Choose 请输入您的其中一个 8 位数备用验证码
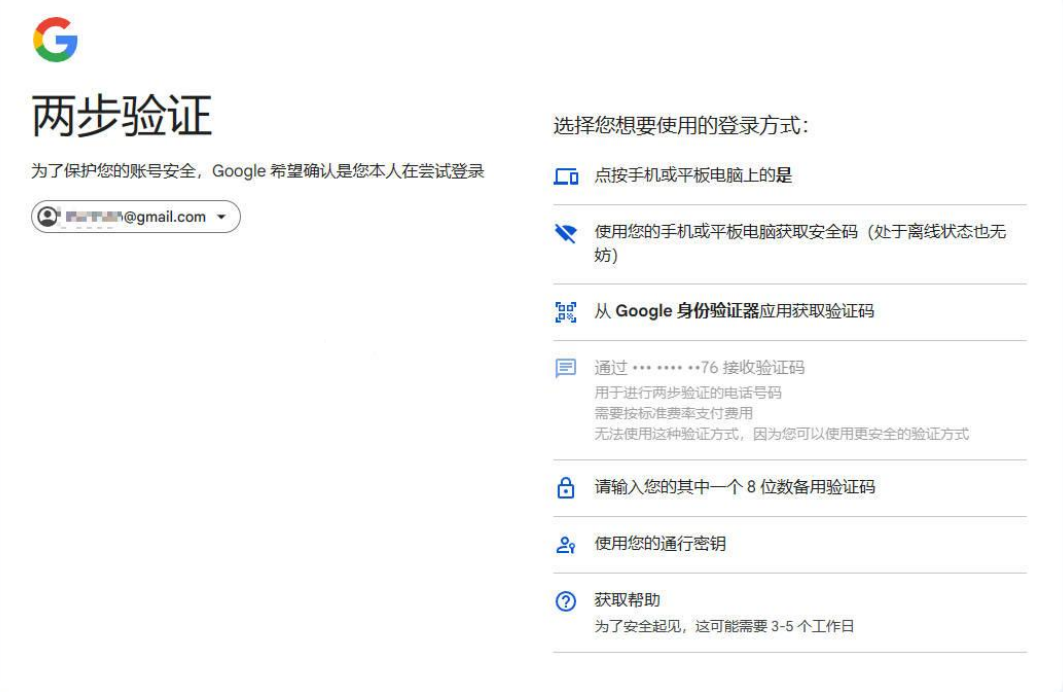The width and height of the screenshot is (1063, 692). tap(790, 487)
